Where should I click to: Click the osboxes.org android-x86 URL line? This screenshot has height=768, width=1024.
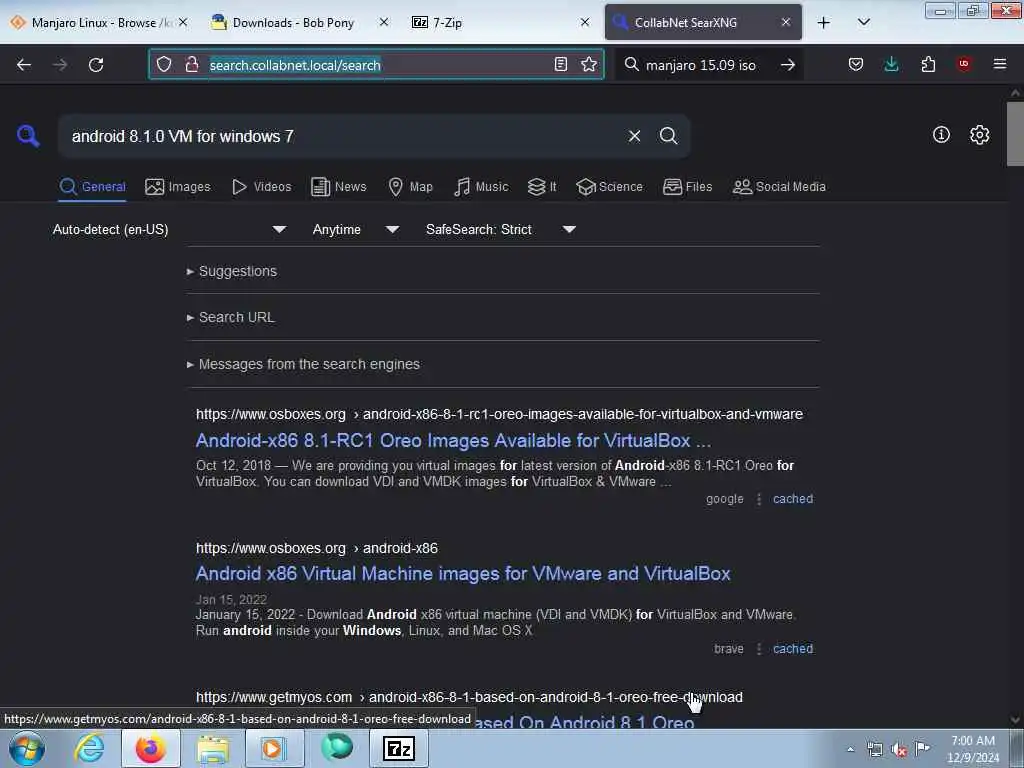pyautogui.click(x=317, y=549)
